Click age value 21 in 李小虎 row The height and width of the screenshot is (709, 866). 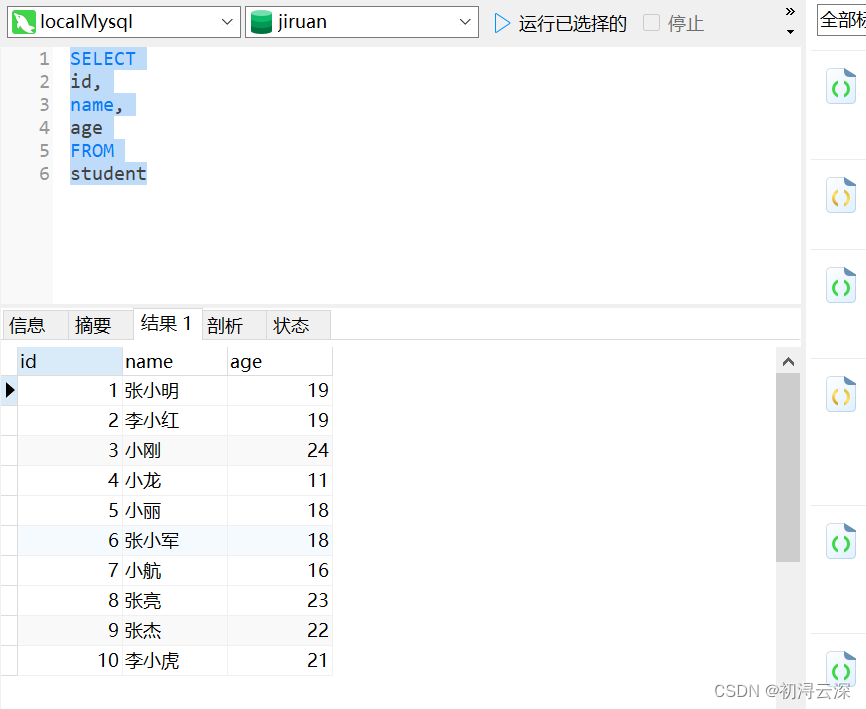pos(279,660)
